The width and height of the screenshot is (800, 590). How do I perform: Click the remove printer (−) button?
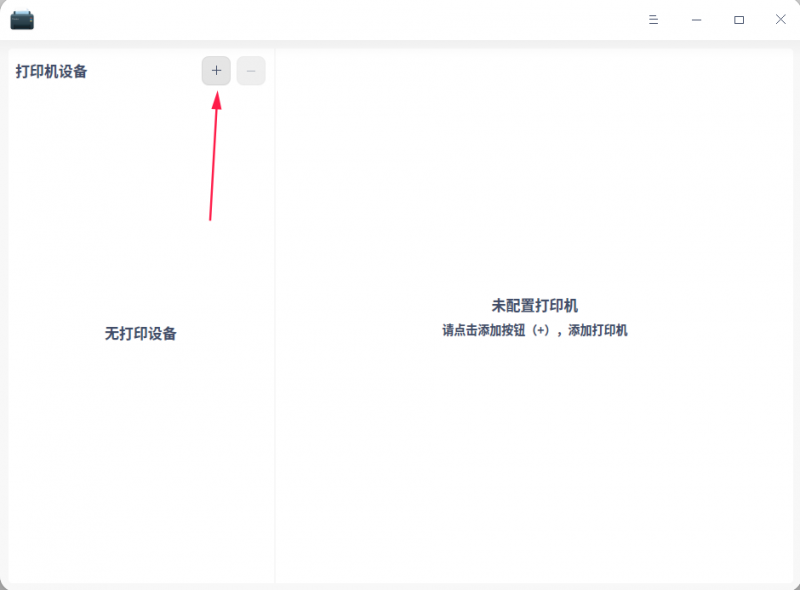[x=251, y=70]
